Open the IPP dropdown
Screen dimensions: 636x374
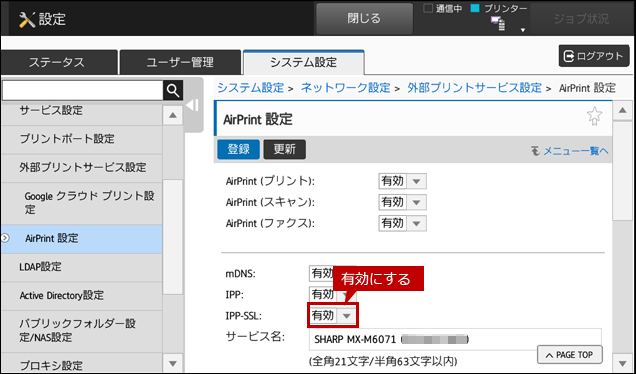[333, 294]
